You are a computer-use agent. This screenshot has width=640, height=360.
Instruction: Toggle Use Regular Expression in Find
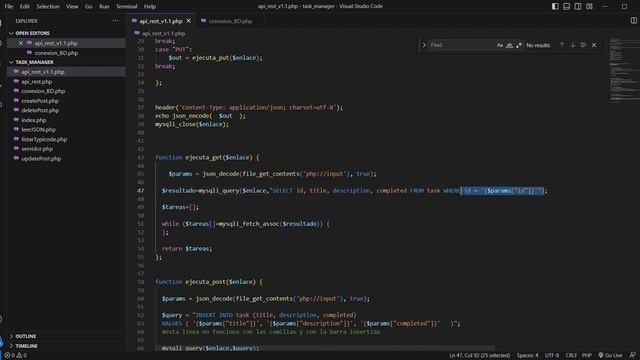(518, 45)
